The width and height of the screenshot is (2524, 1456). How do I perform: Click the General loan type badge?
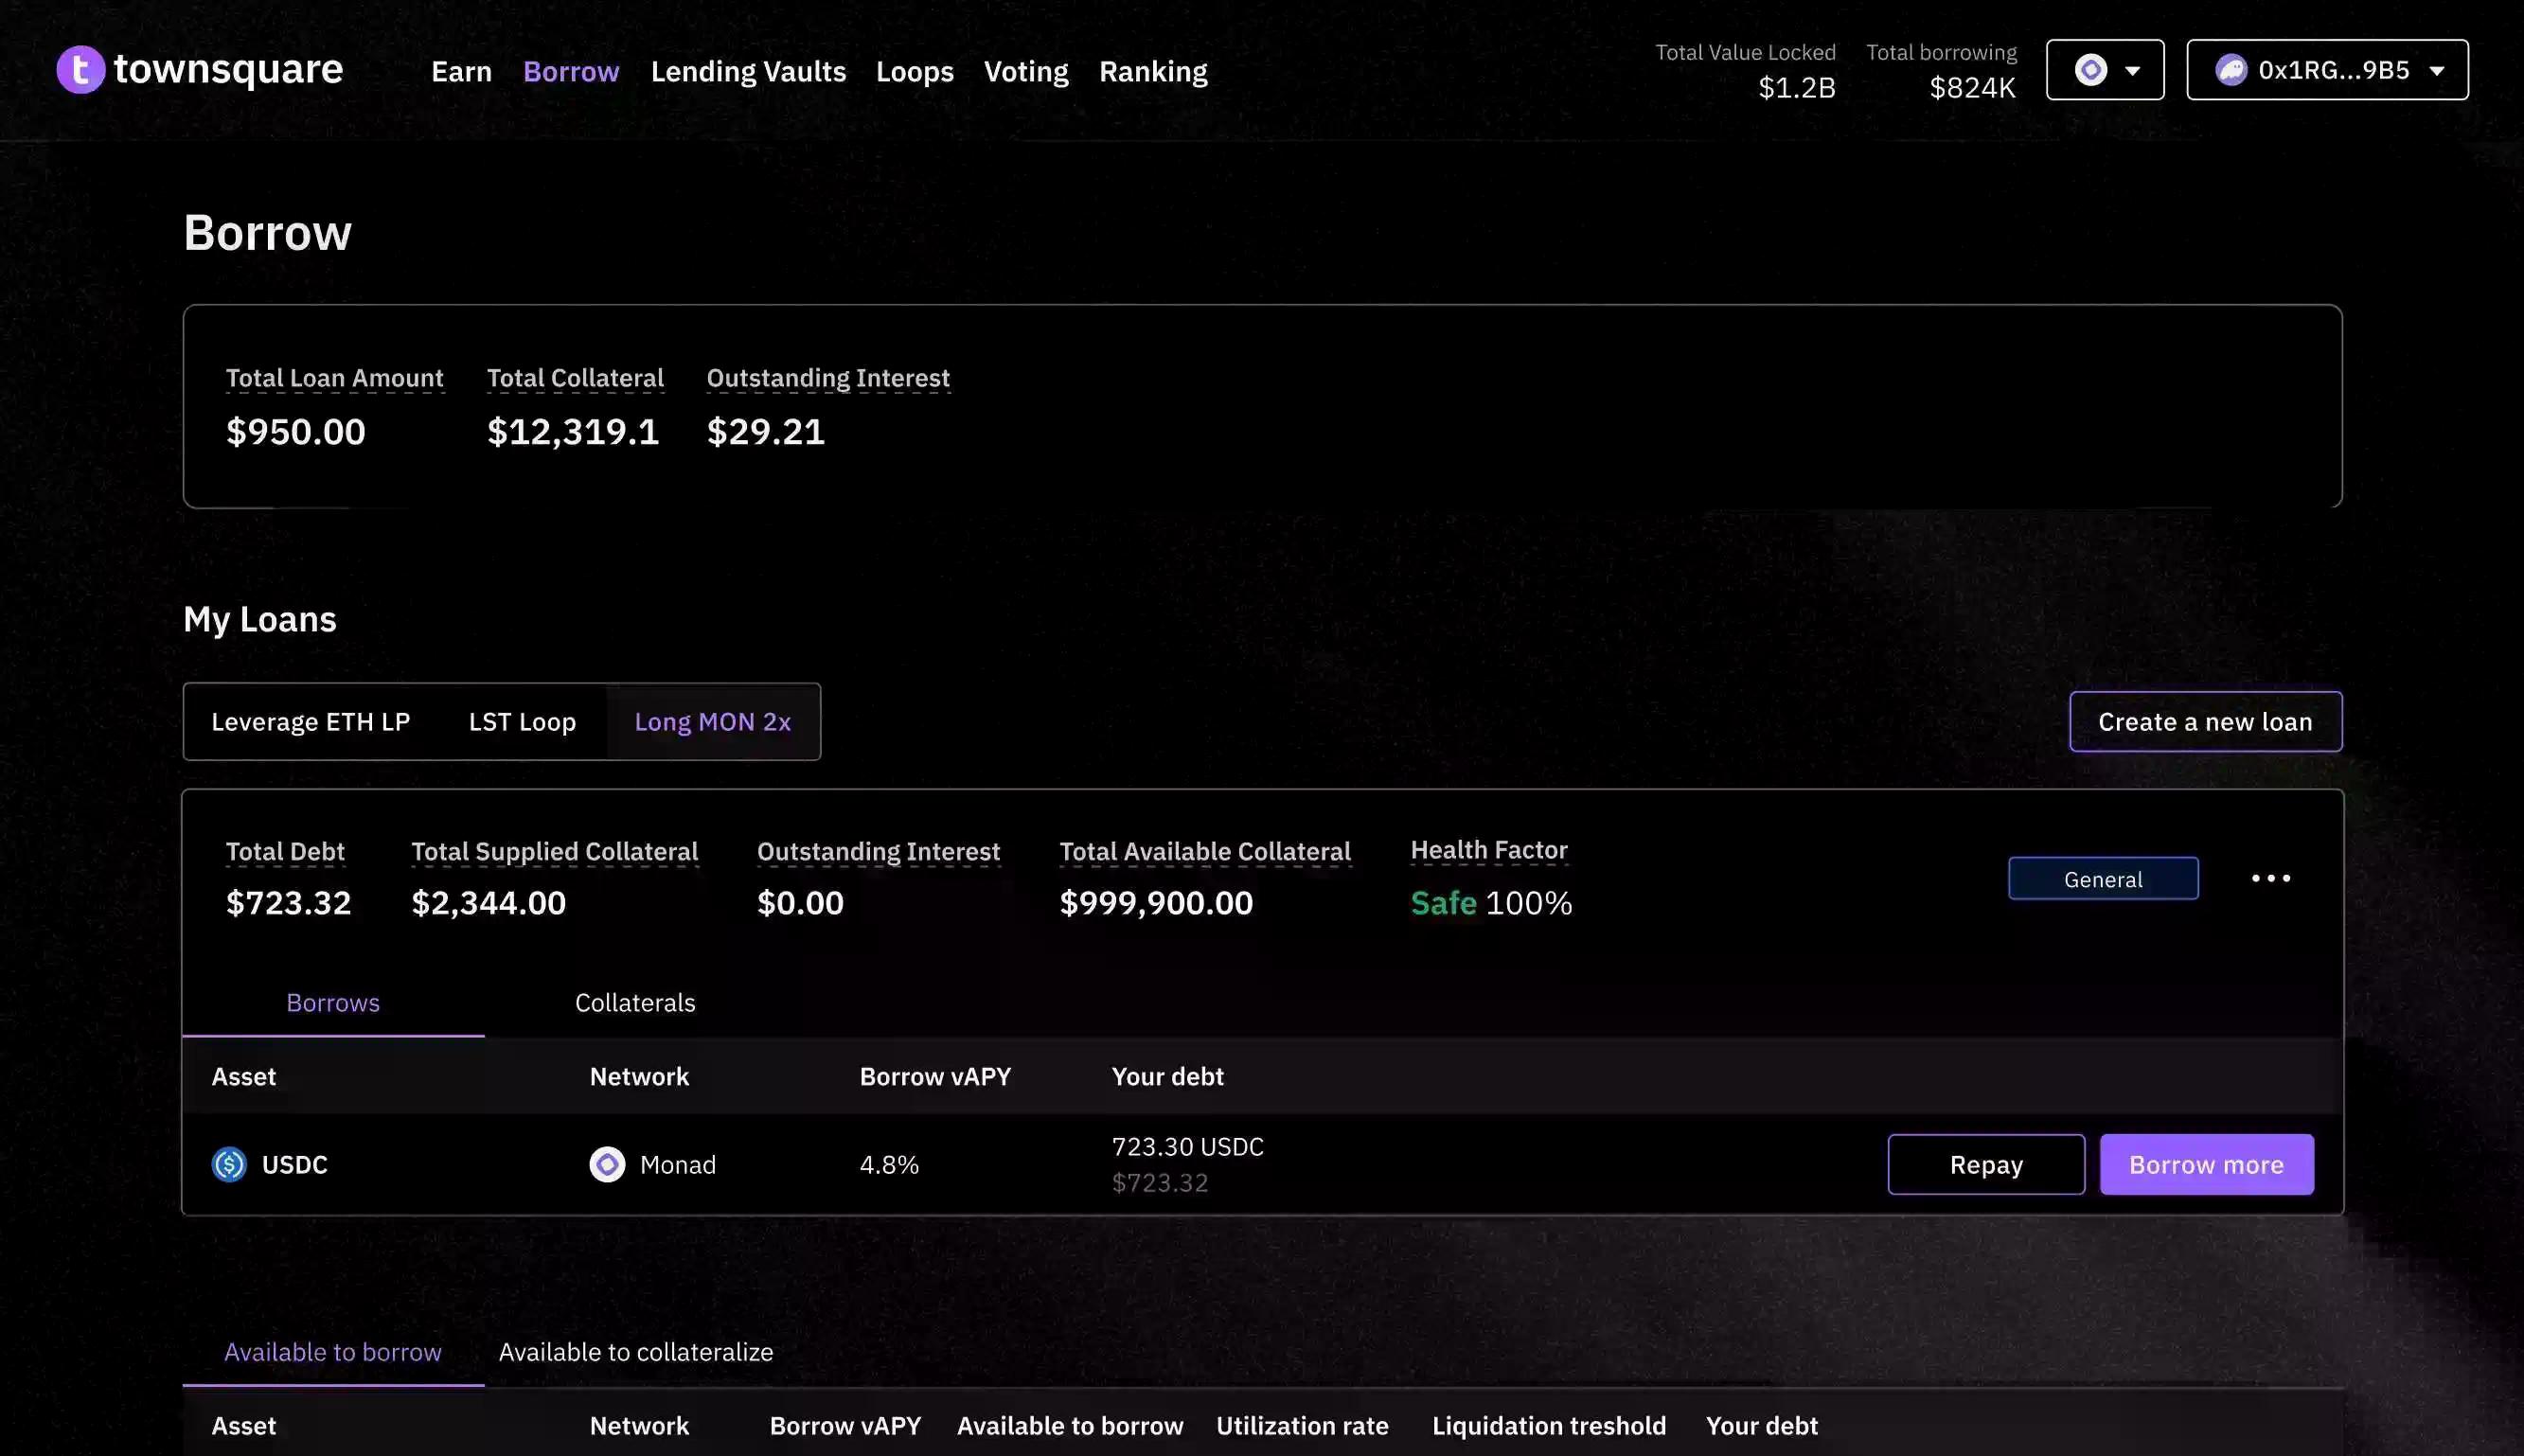(2102, 879)
